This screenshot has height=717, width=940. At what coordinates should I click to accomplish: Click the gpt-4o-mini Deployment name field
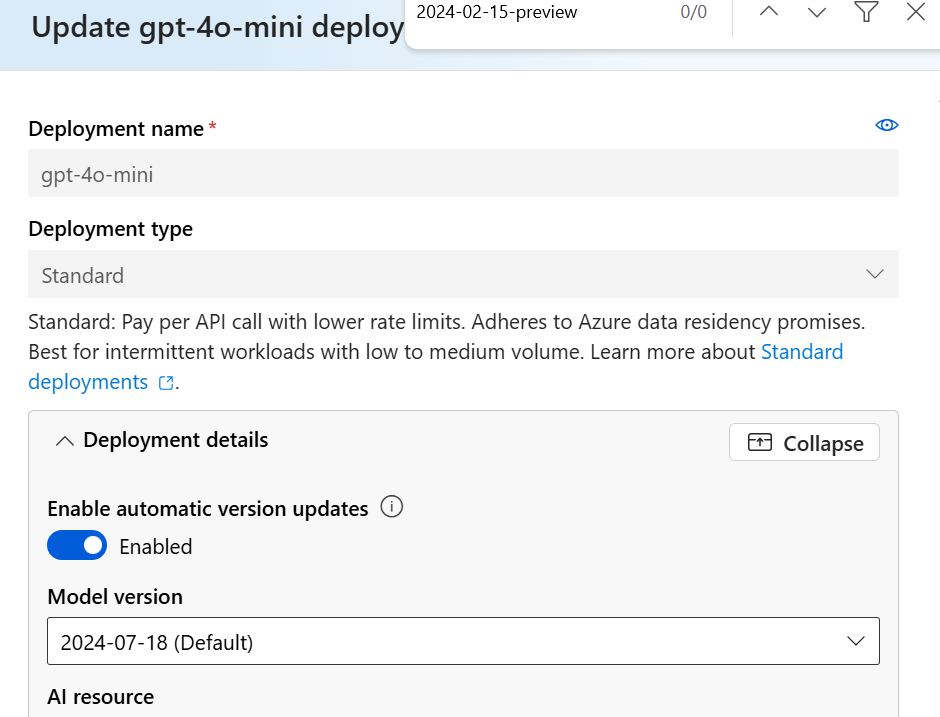463,174
